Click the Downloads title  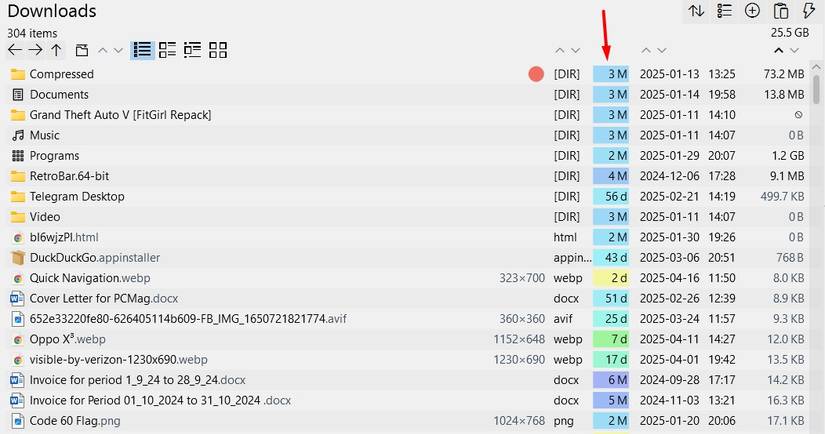point(52,11)
